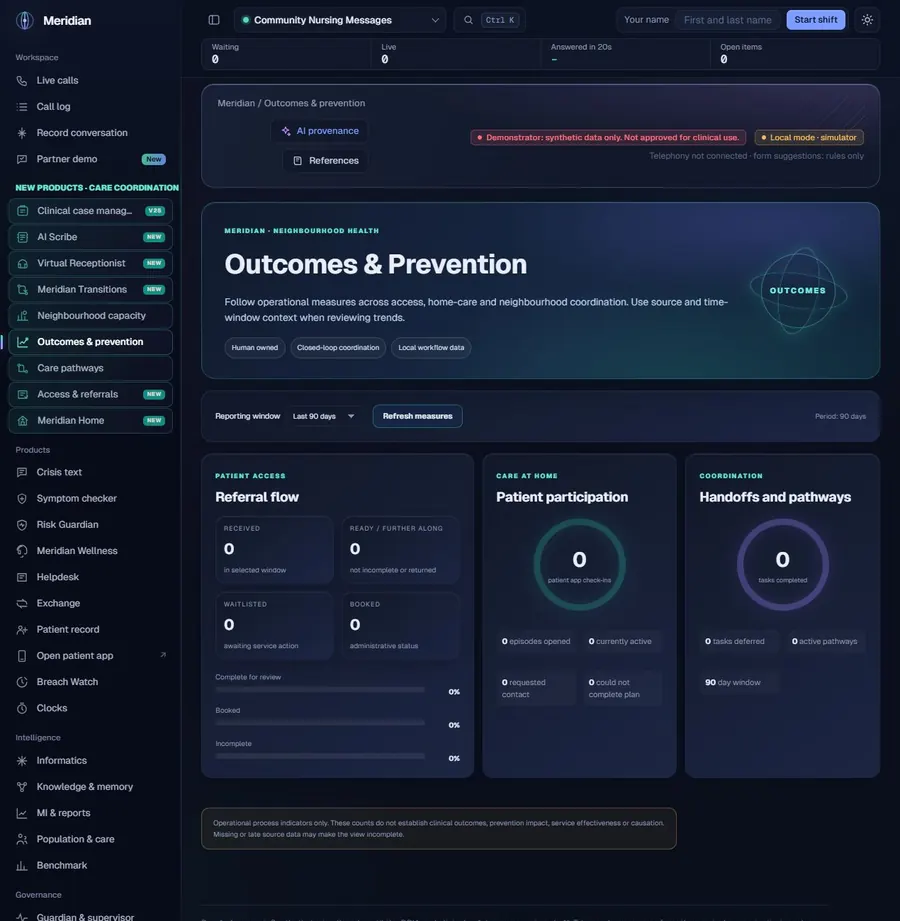Navigate to Knowledge & memory
The width and height of the screenshot is (900, 921).
(90, 787)
